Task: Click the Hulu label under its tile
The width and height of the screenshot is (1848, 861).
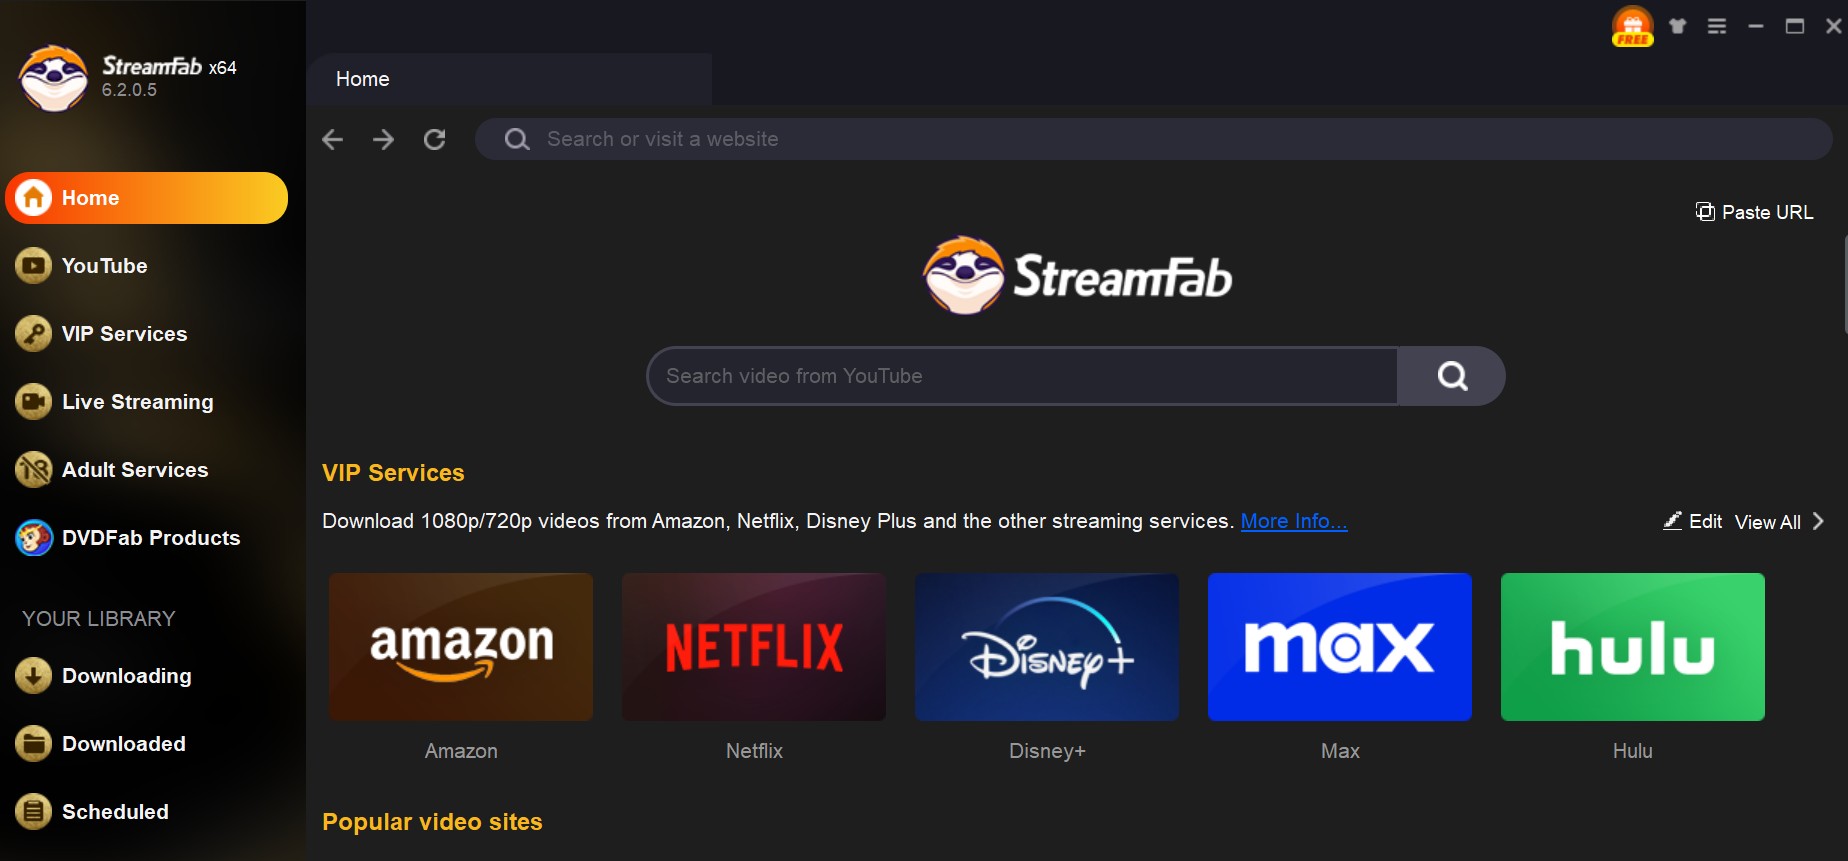Action: [x=1633, y=751]
